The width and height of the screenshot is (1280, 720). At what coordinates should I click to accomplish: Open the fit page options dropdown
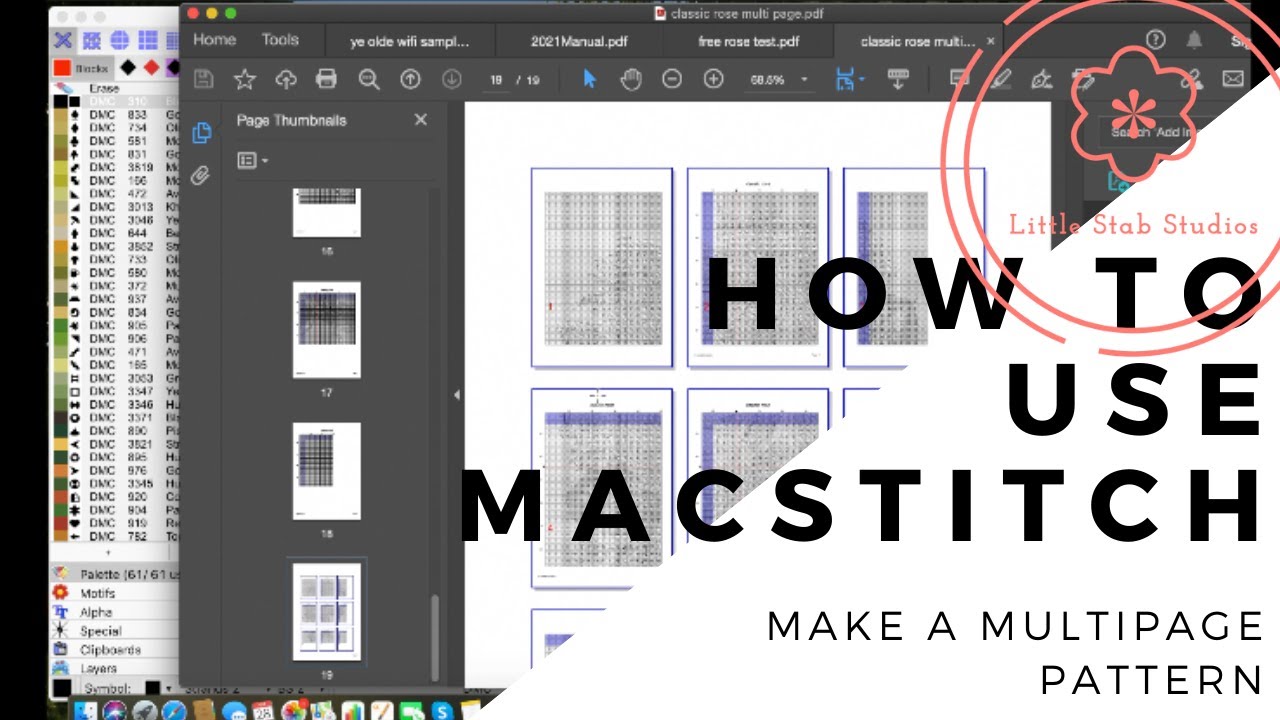tap(861, 80)
